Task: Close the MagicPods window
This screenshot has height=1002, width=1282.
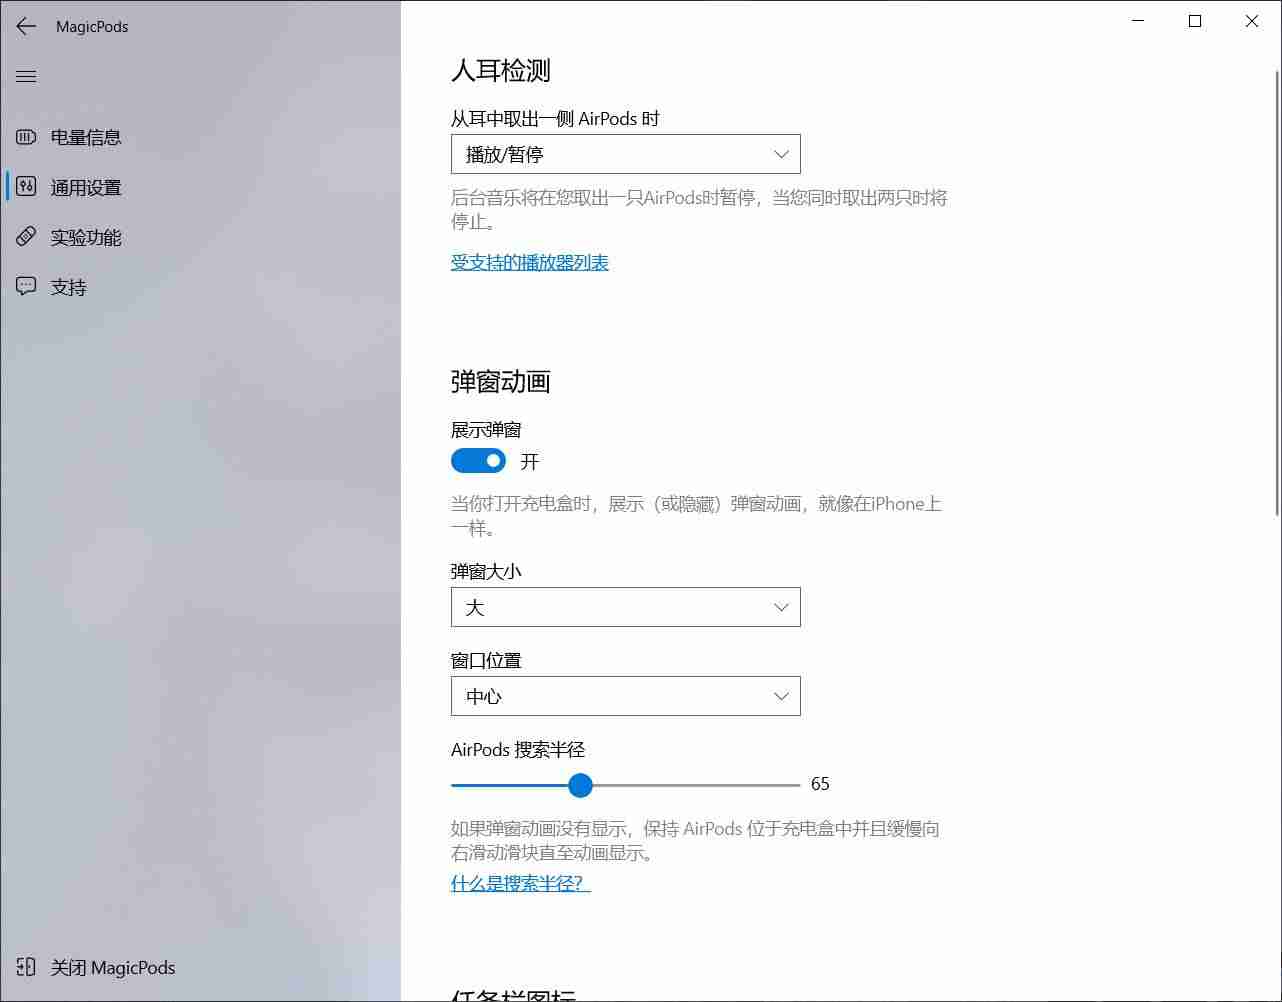Action: click(x=1252, y=21)
